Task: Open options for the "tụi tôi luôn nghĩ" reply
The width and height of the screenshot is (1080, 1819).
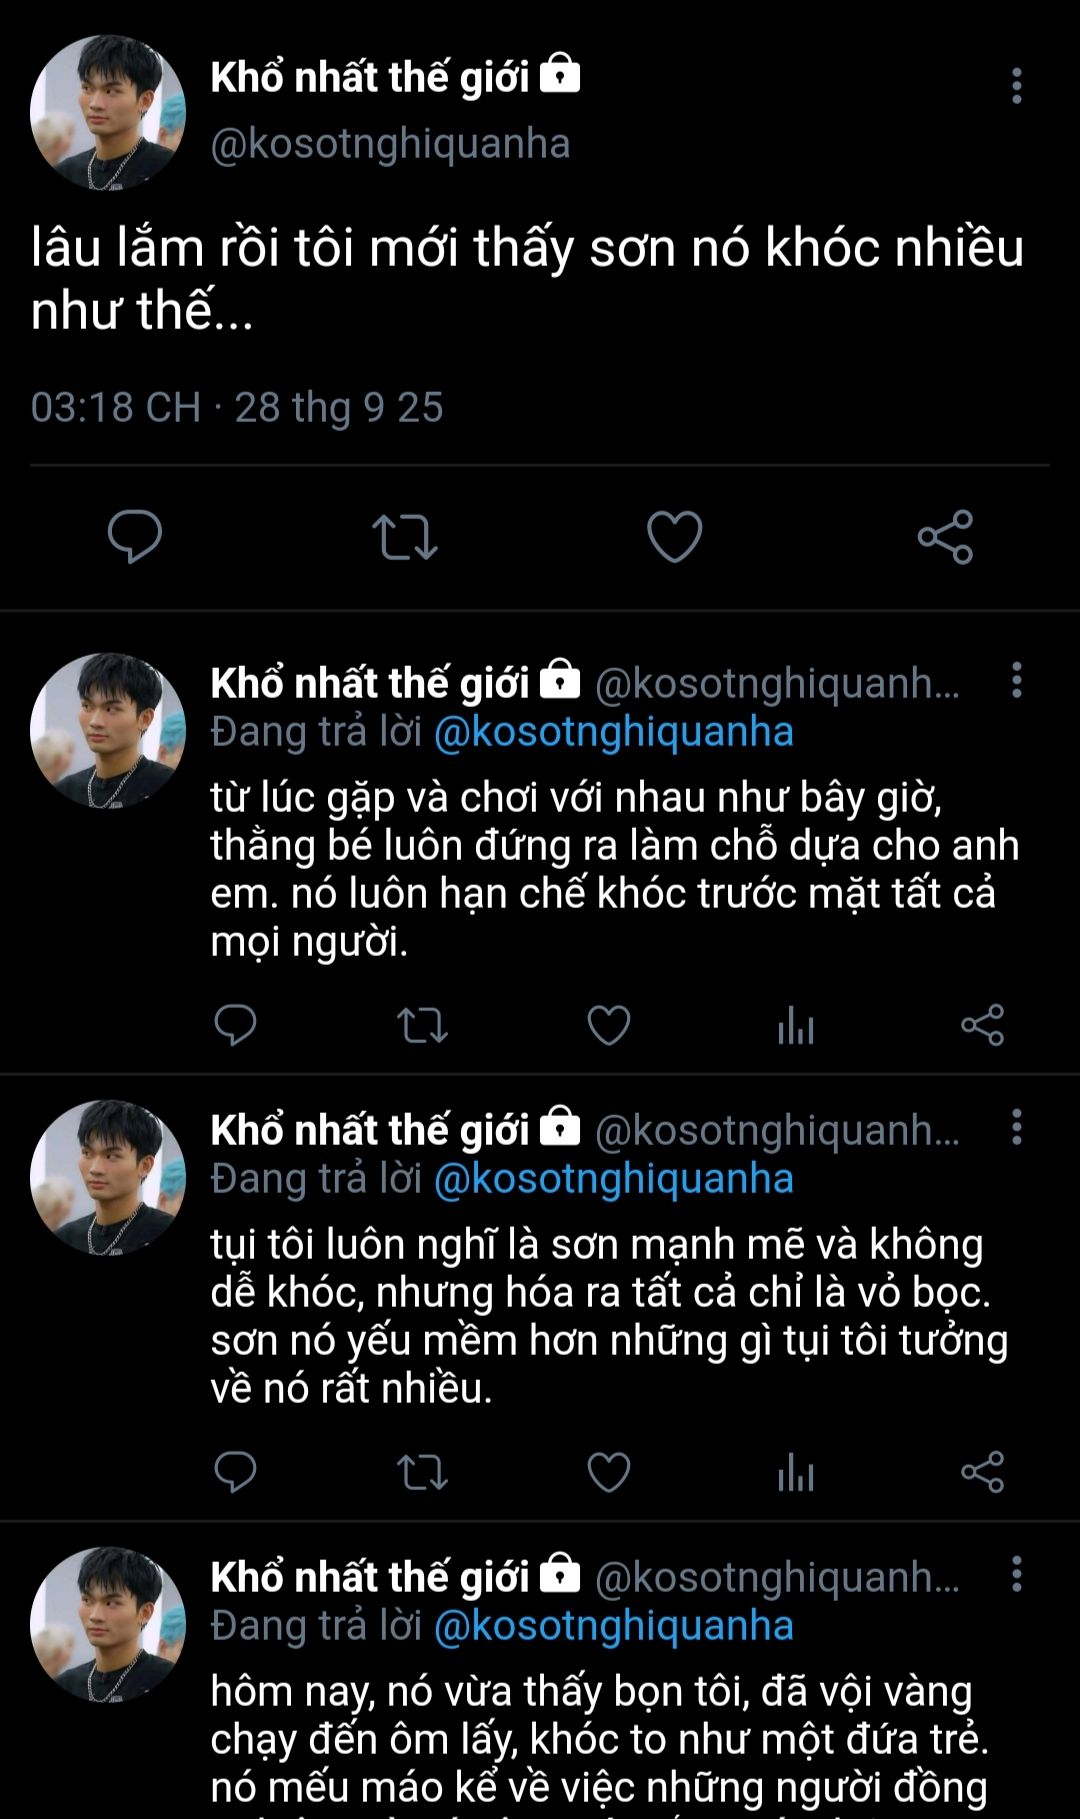Action: (1017, 1127)
